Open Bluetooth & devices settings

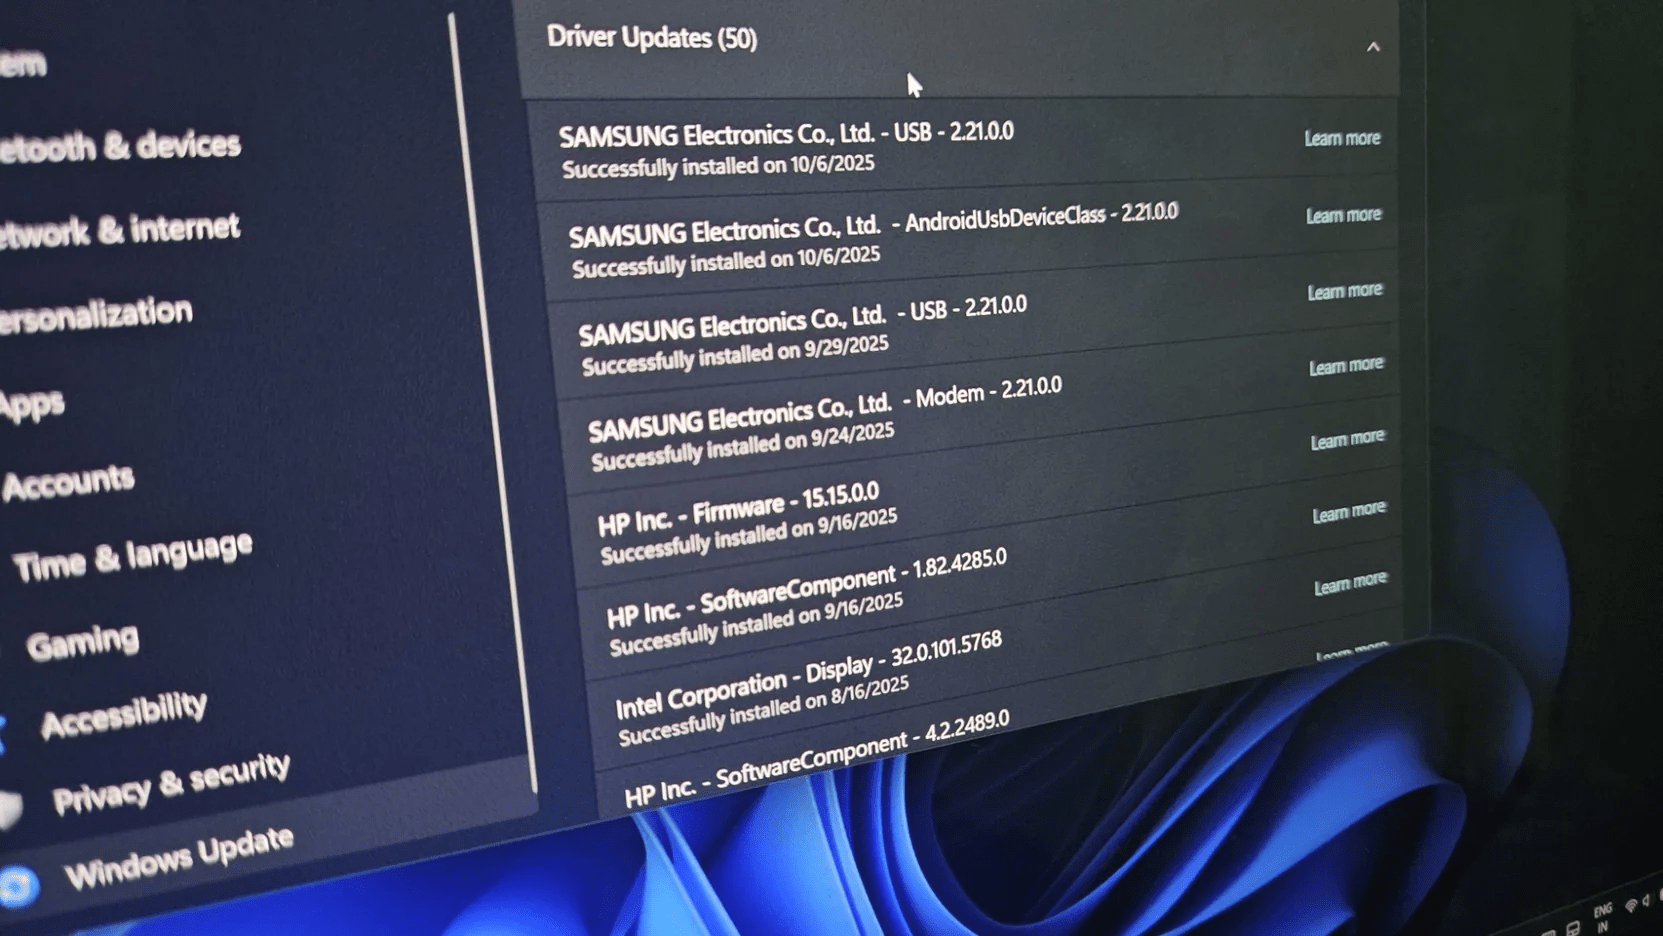[120, 147]
